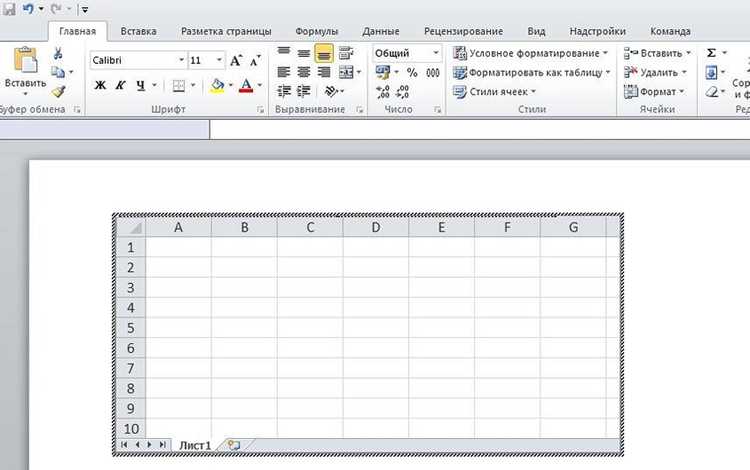Switch to the Команда tab

click(670, 31)
